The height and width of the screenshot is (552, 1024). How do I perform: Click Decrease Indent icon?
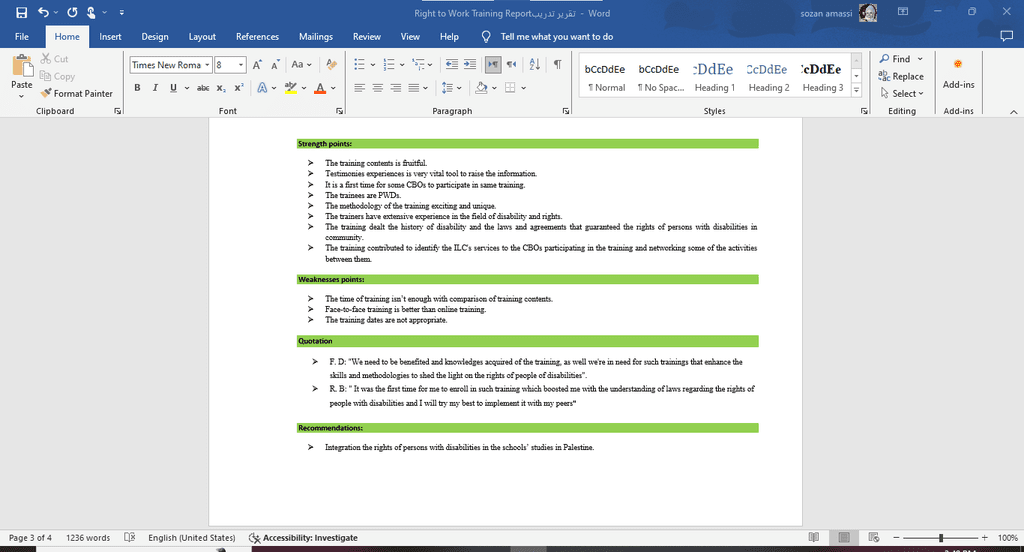[451, 64]
